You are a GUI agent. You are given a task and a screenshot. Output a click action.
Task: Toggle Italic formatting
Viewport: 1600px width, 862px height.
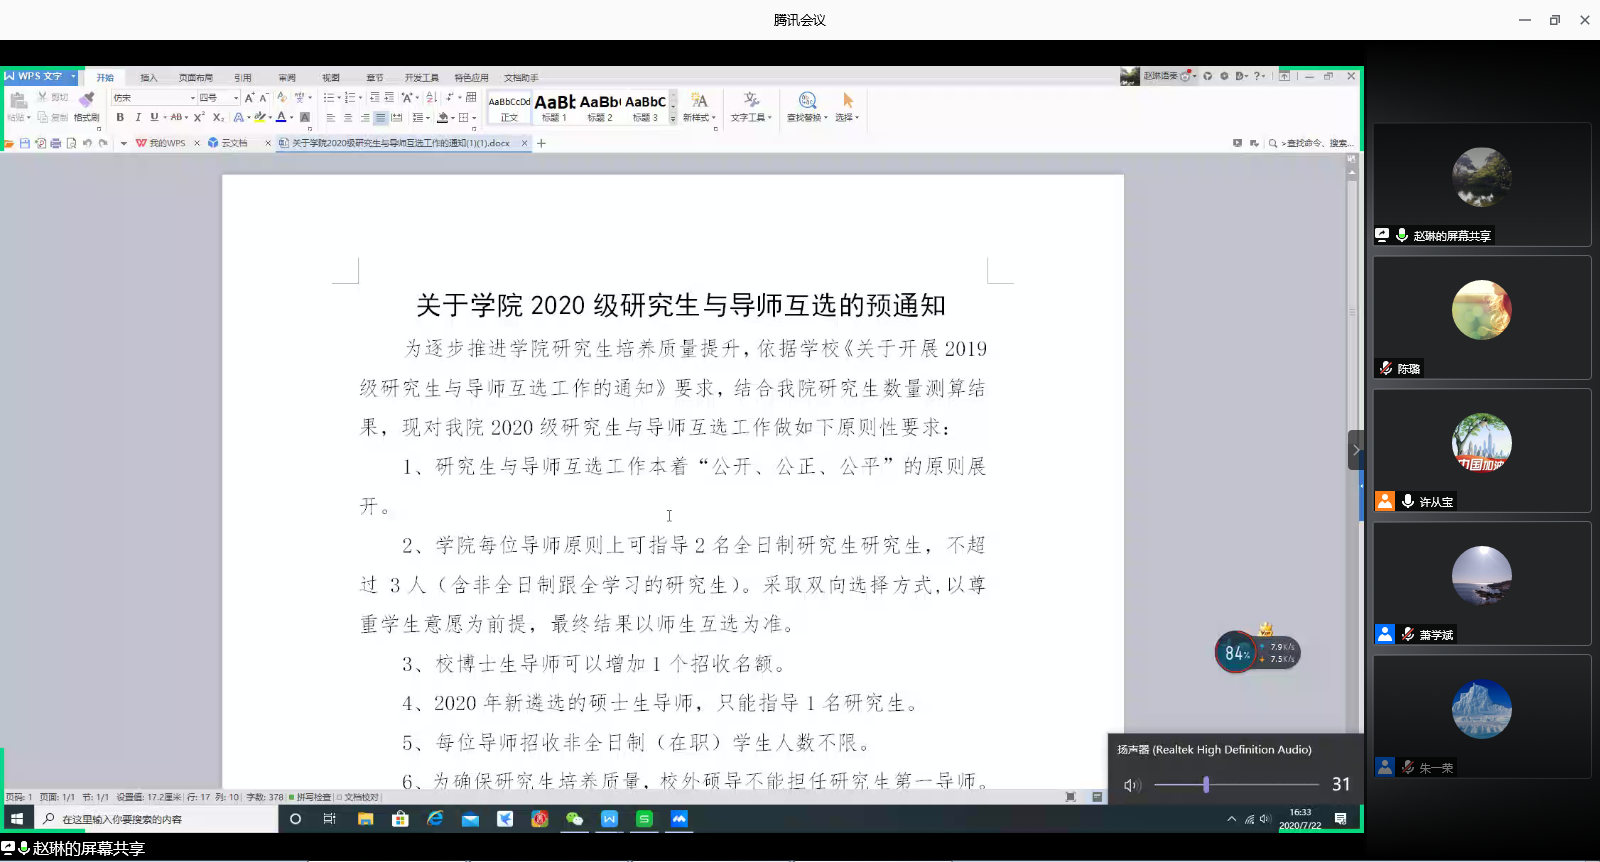click(x=138, y=117)
